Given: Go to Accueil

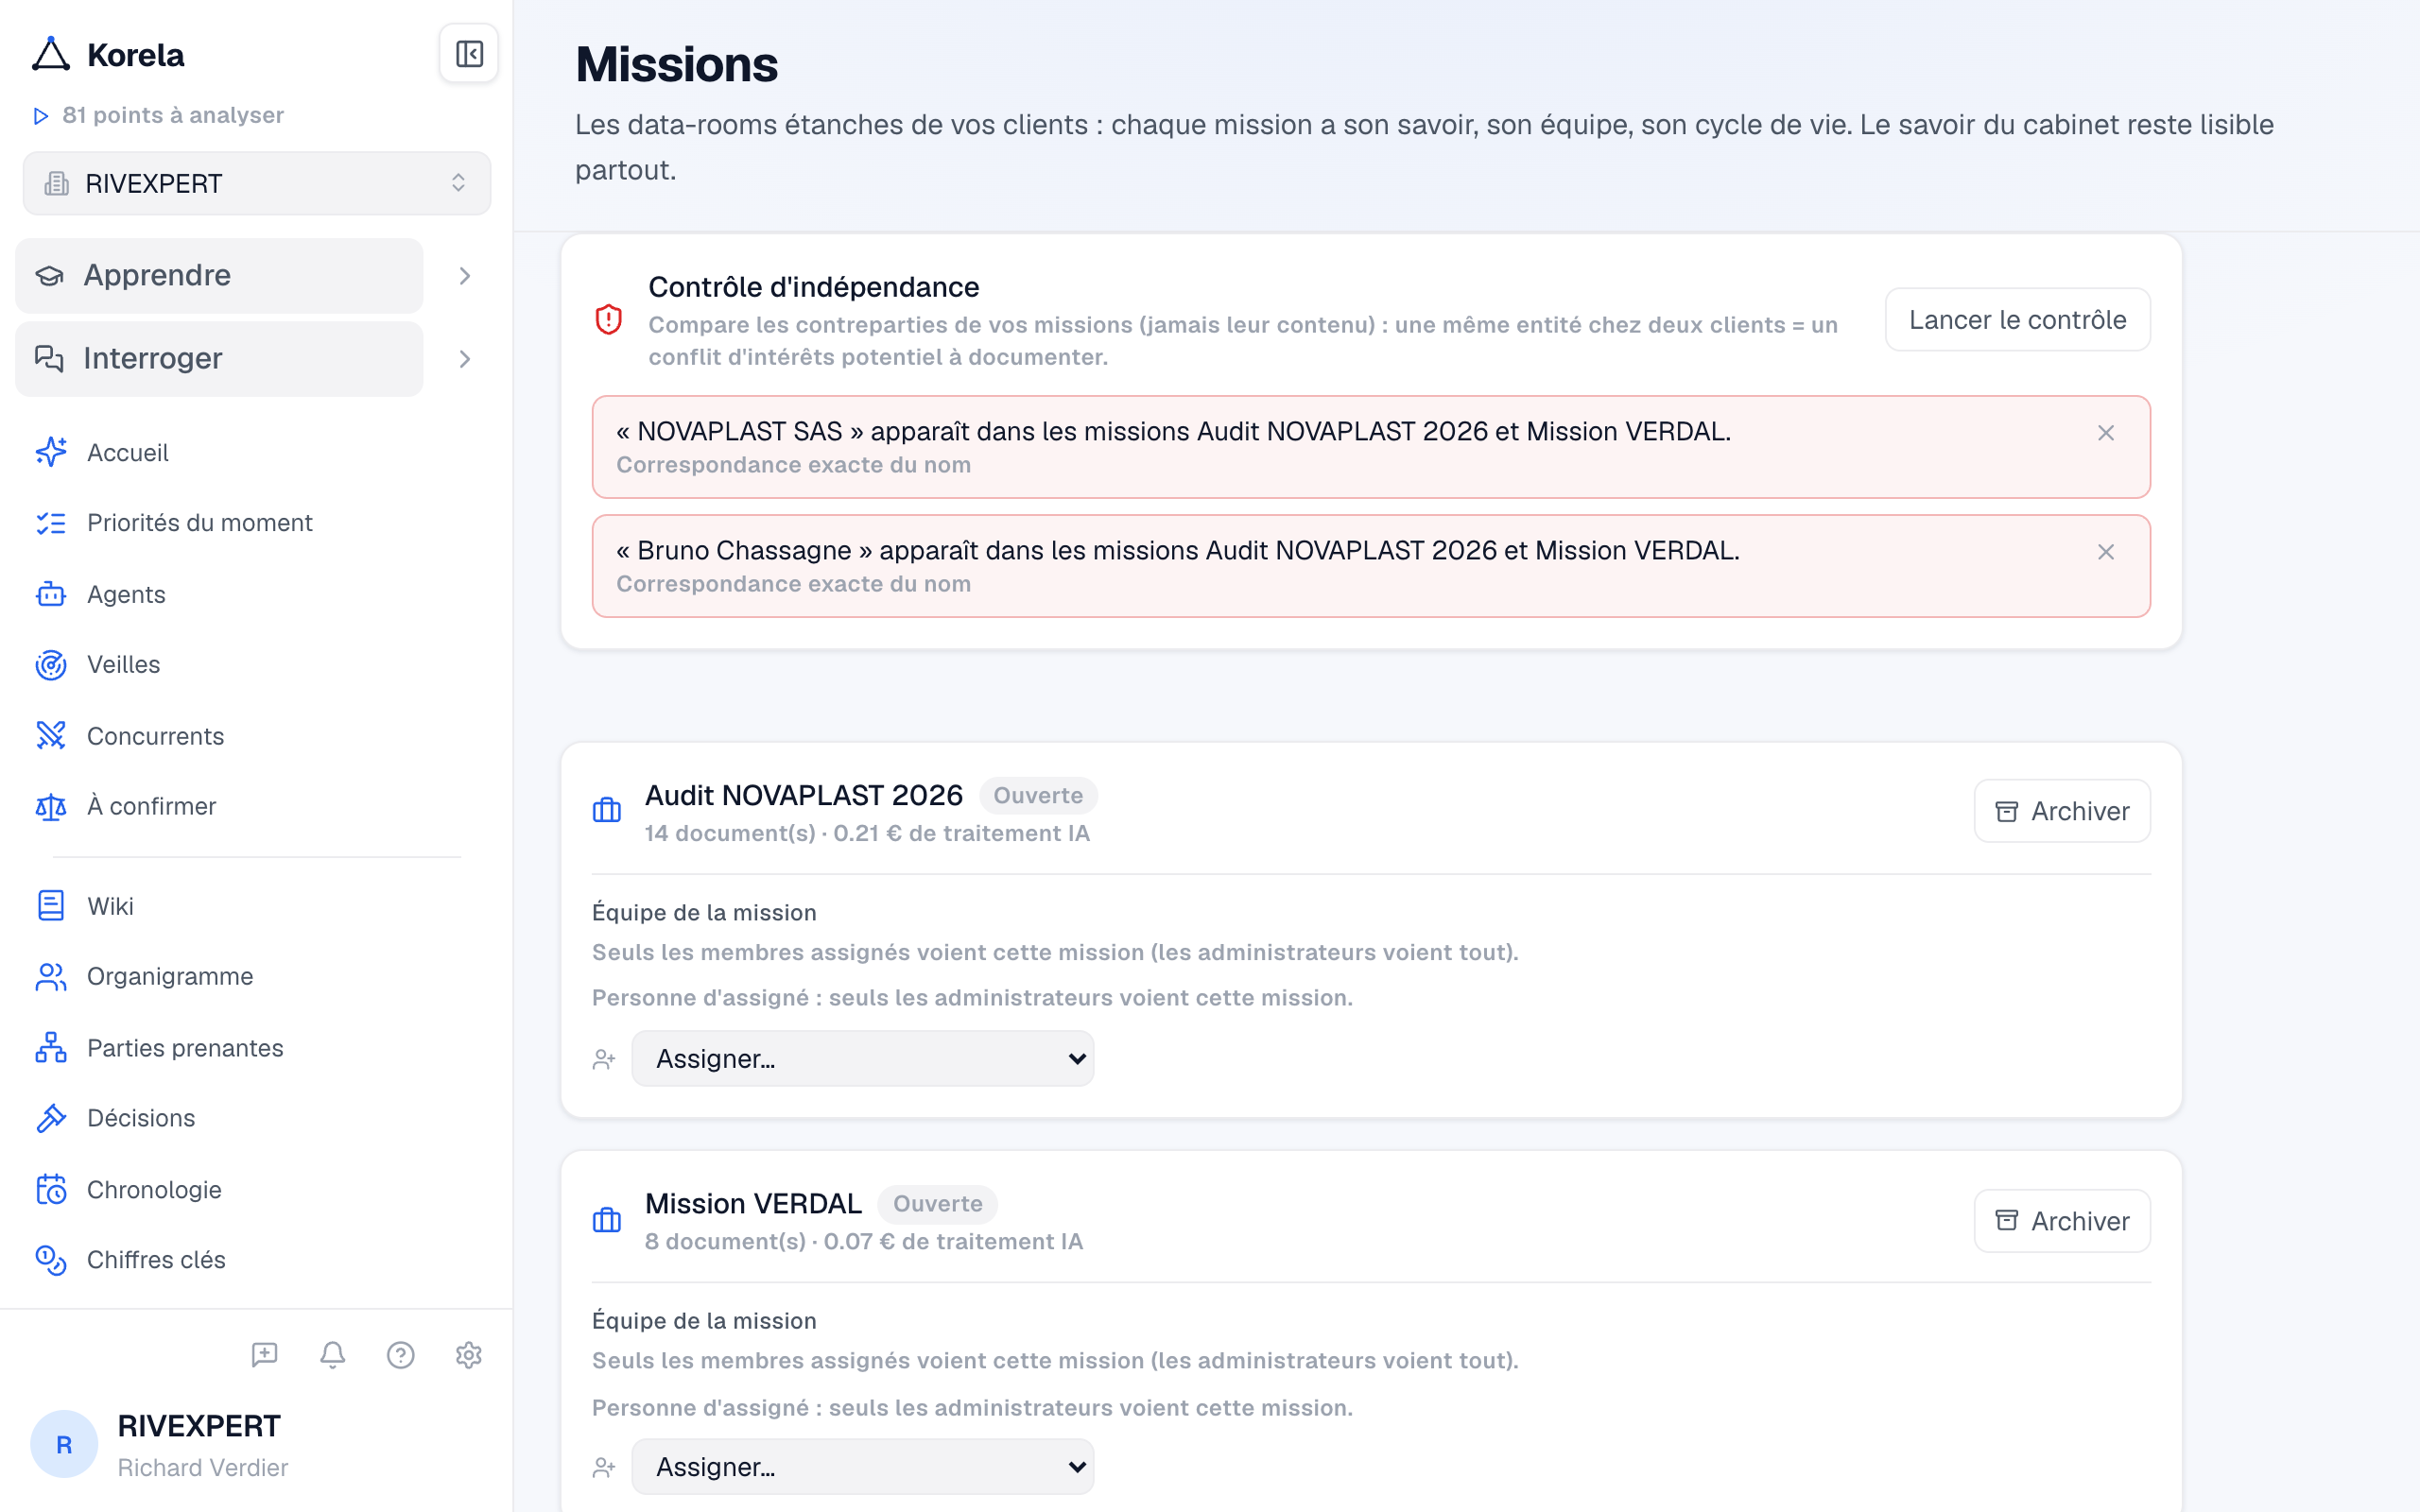Looking at the screenshot, I should click(128, 453).
